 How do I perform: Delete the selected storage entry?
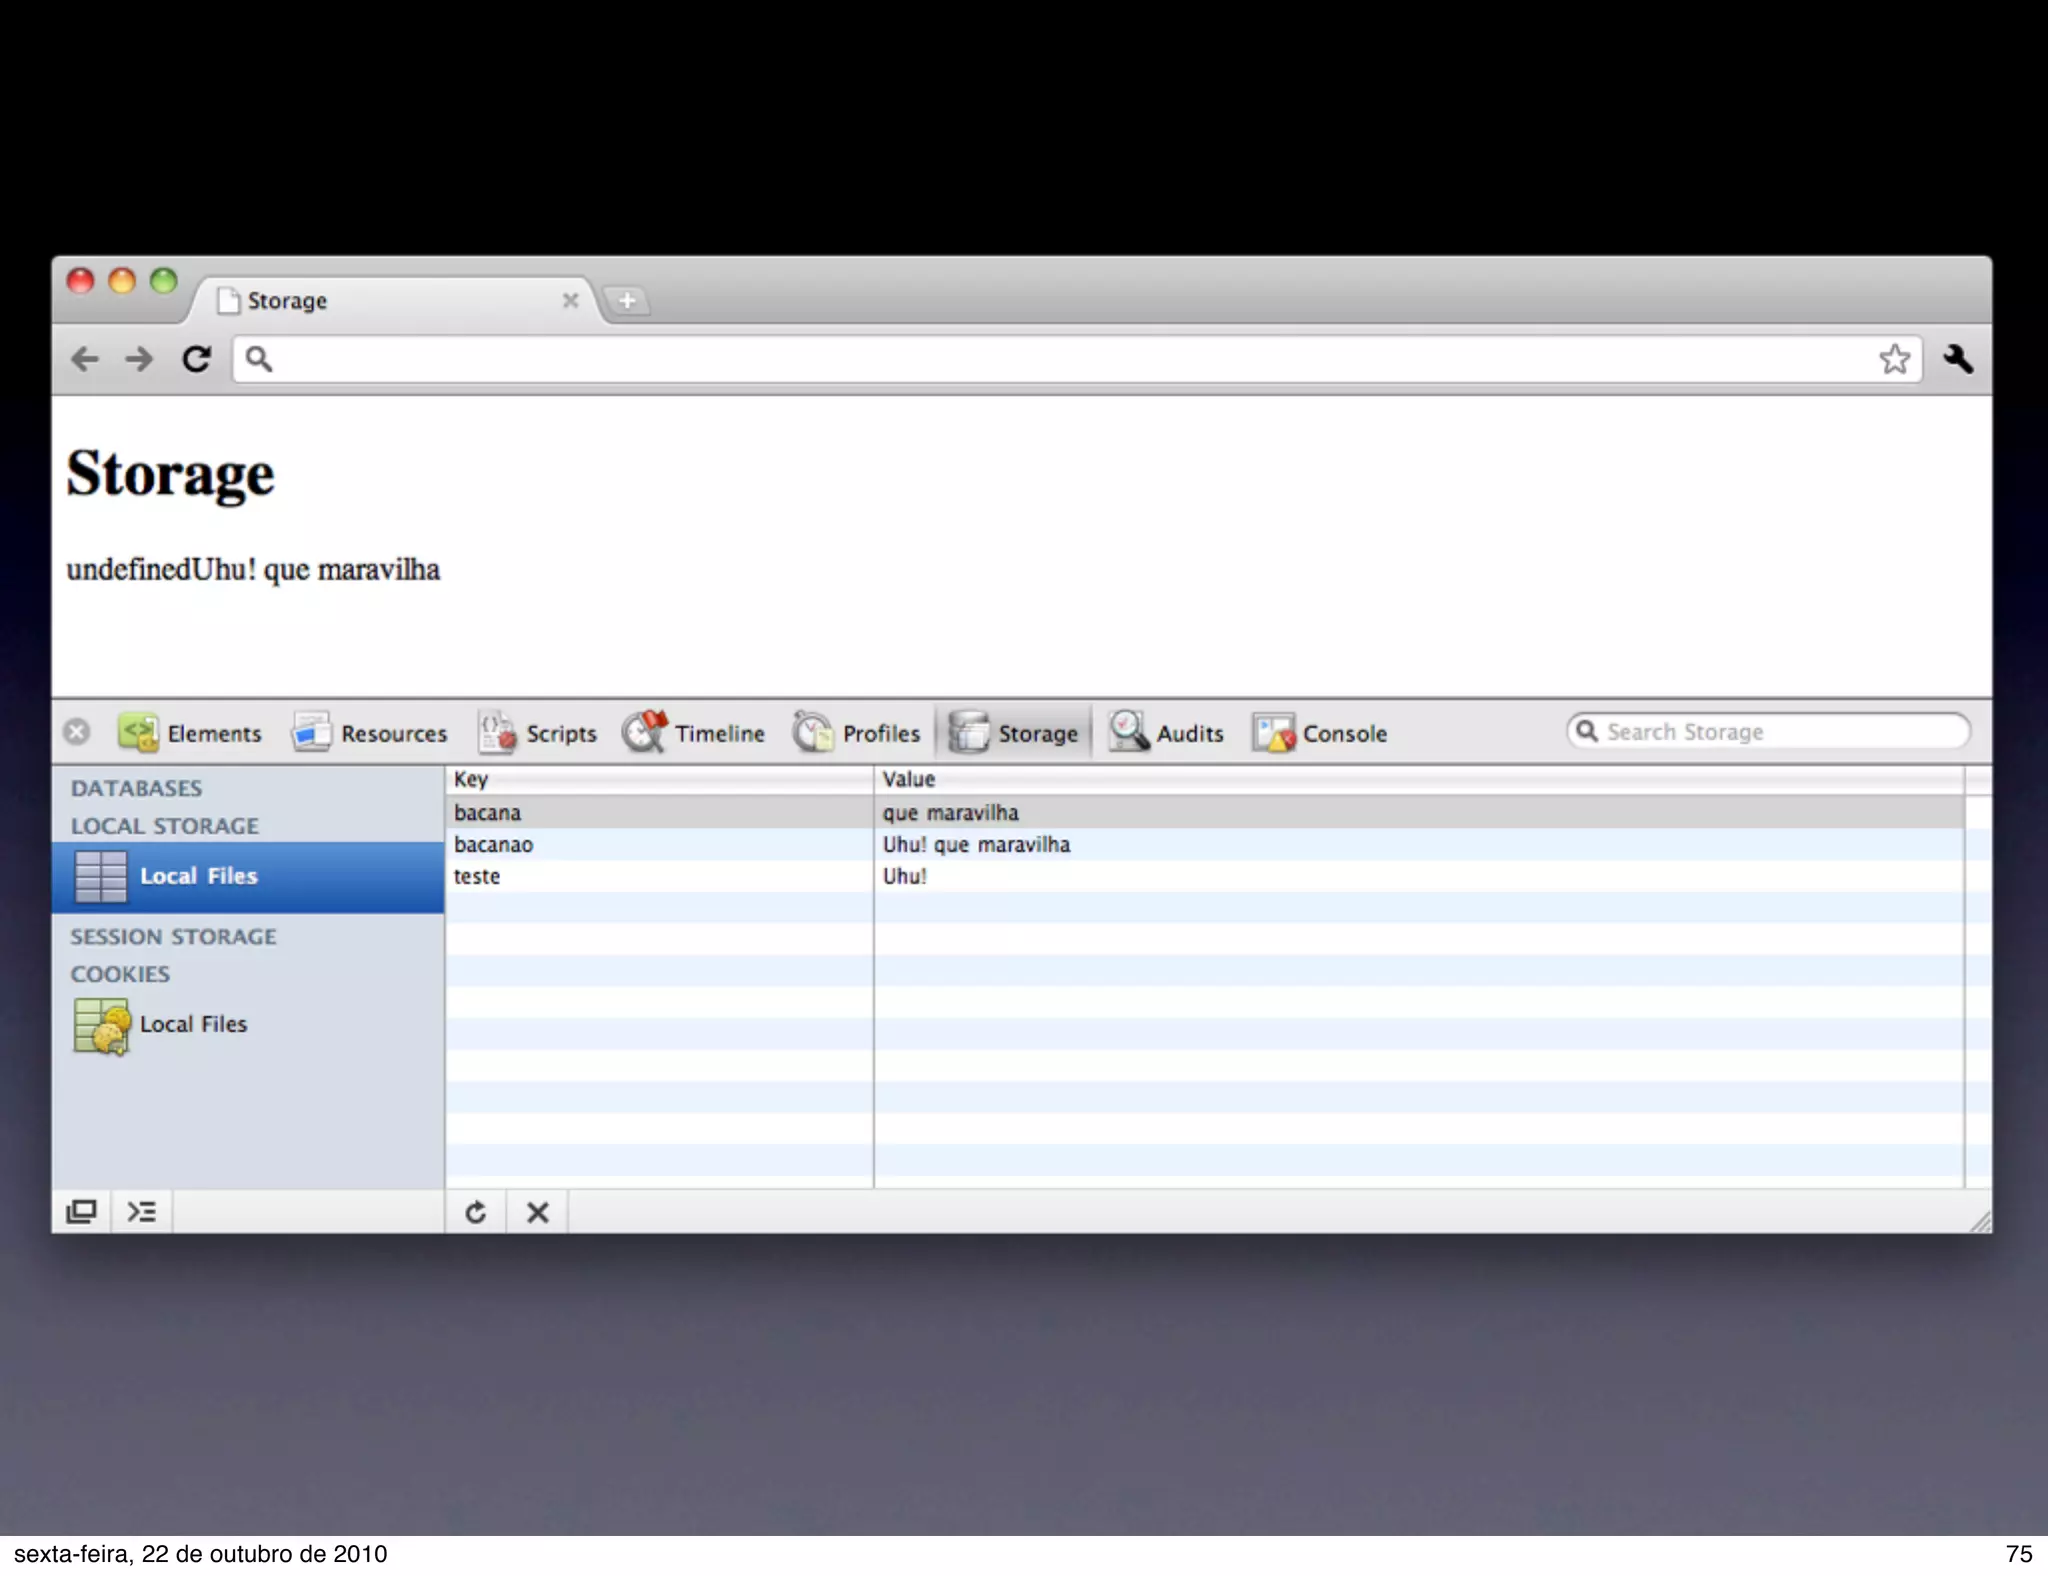[538, 1212]
